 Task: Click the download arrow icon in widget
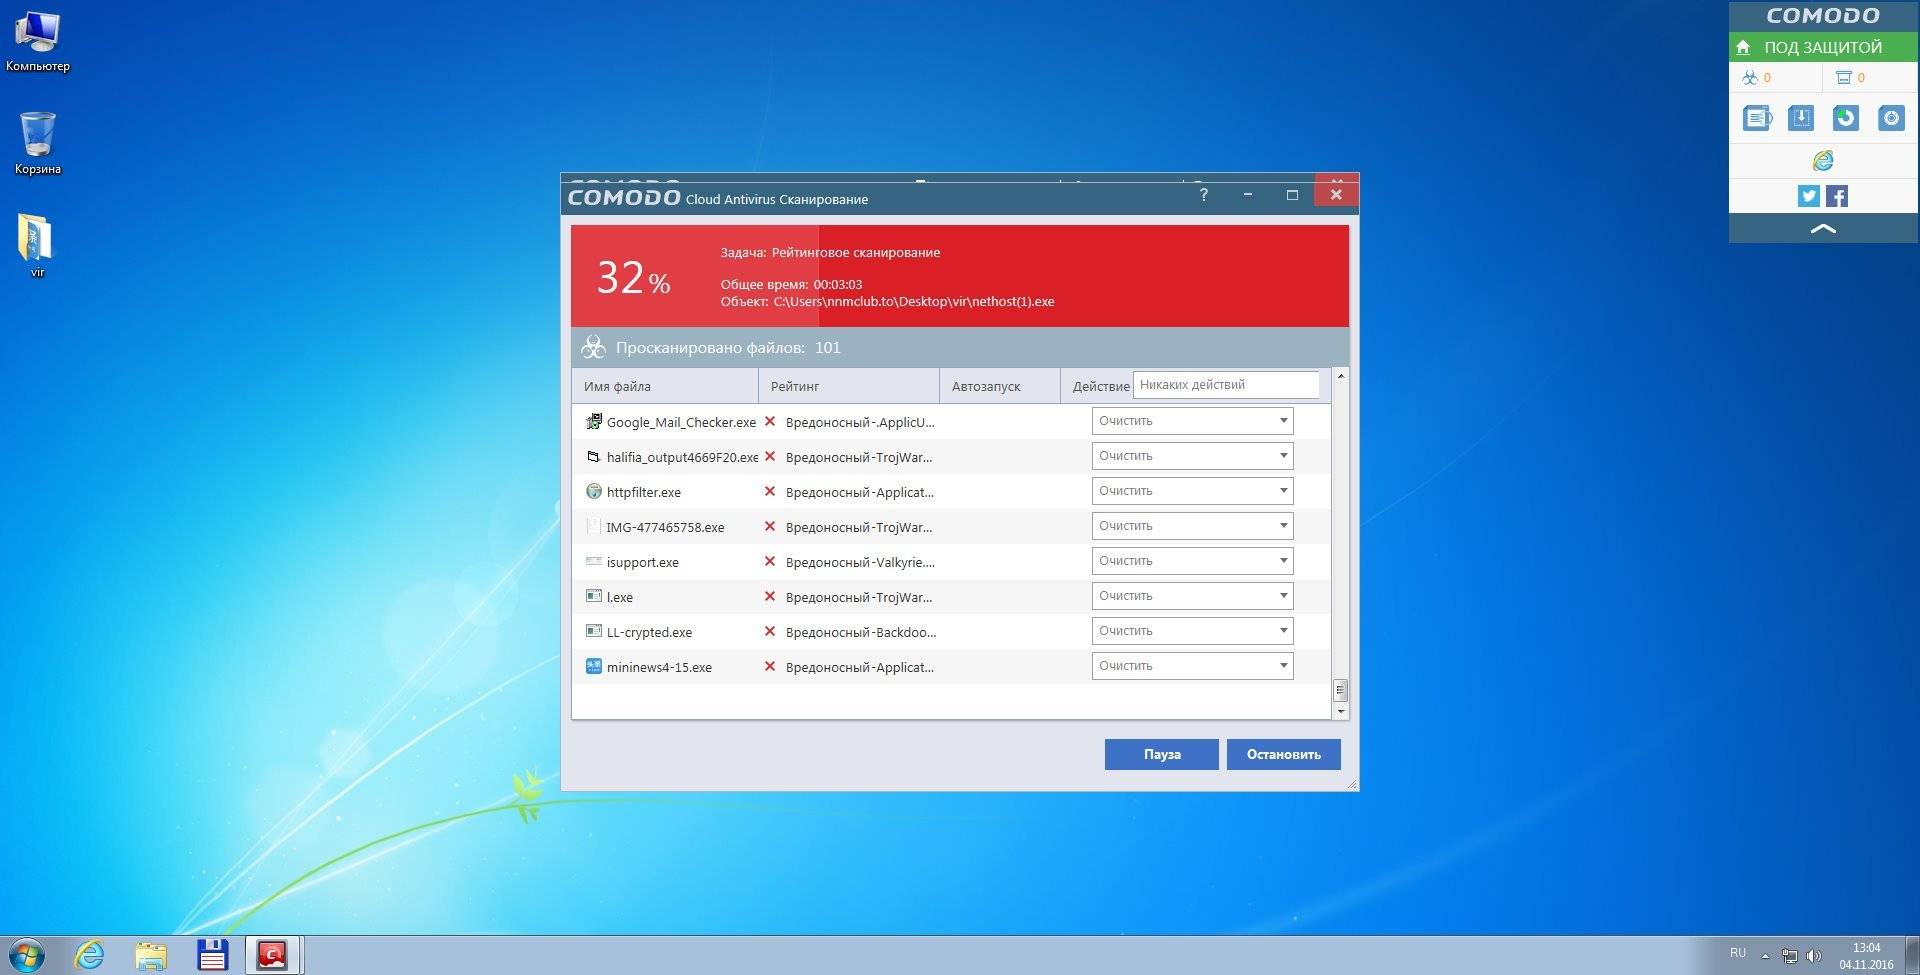point(1801,118)
